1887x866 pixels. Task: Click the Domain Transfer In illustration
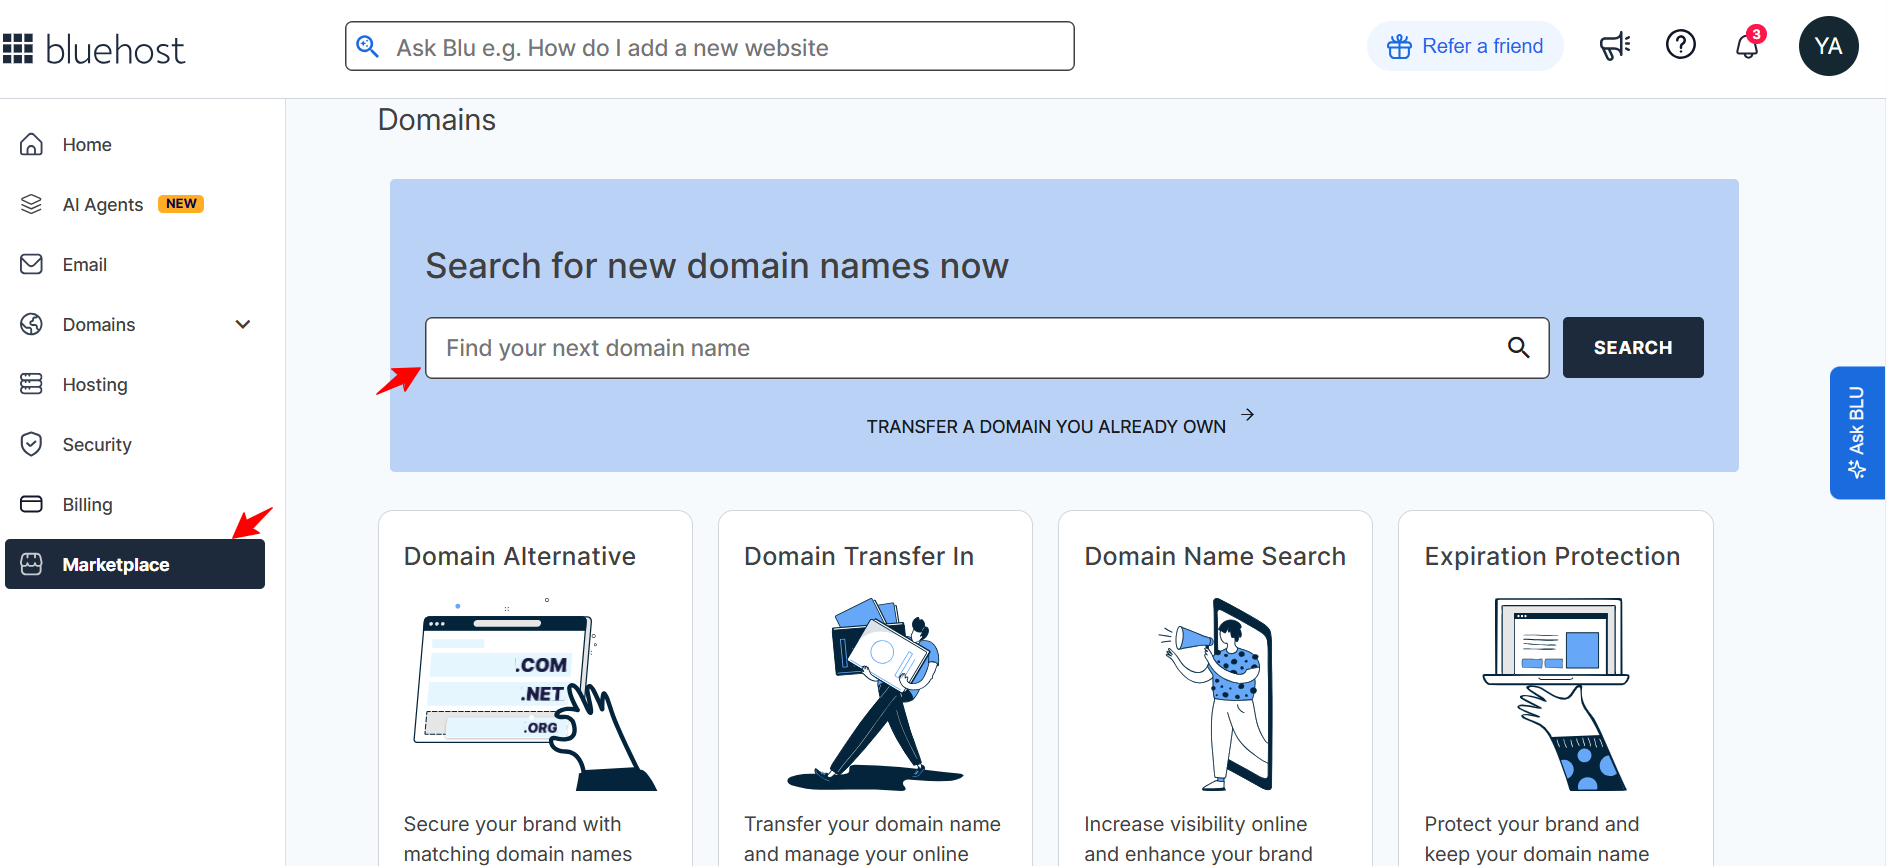click(x=876, y=694)
